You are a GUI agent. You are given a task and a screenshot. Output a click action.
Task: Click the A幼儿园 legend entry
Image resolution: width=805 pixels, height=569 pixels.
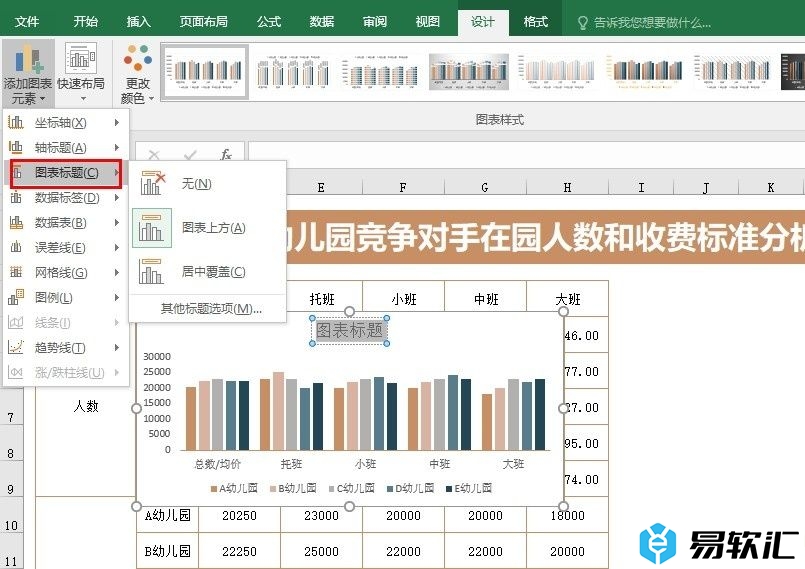[234, 488]
